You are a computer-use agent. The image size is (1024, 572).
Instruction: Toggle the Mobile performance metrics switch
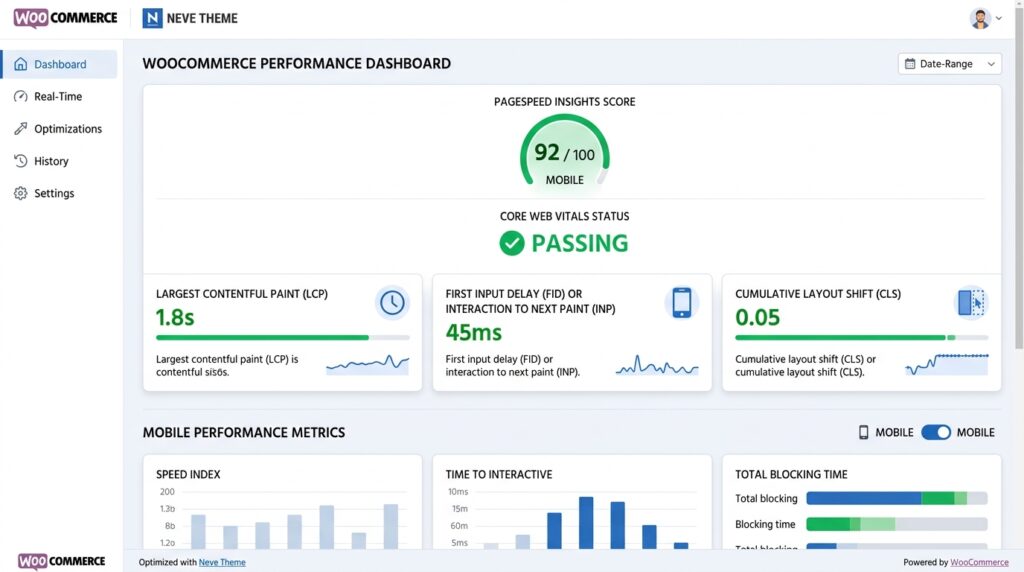pyautogui.click(x=936, y=432)
